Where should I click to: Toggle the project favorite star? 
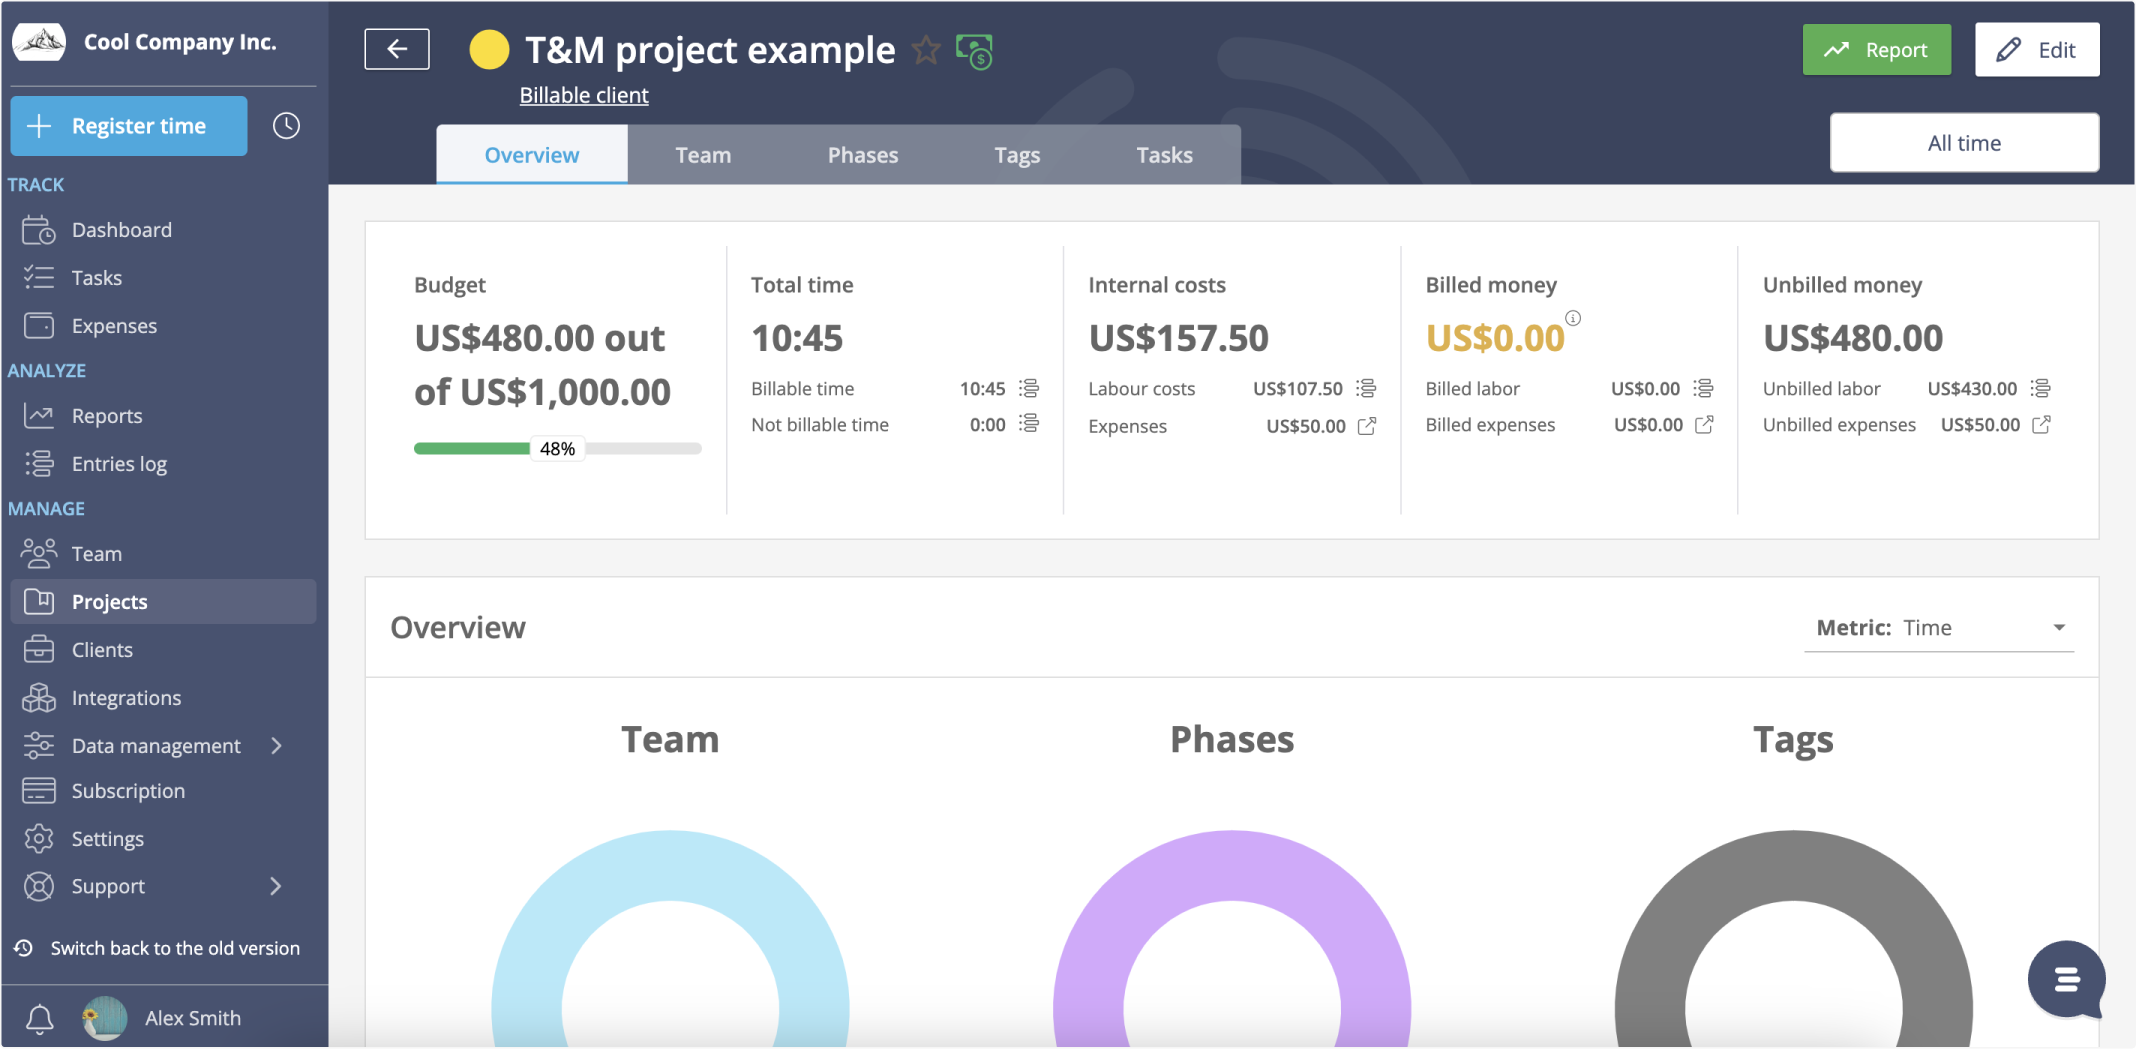927,50
